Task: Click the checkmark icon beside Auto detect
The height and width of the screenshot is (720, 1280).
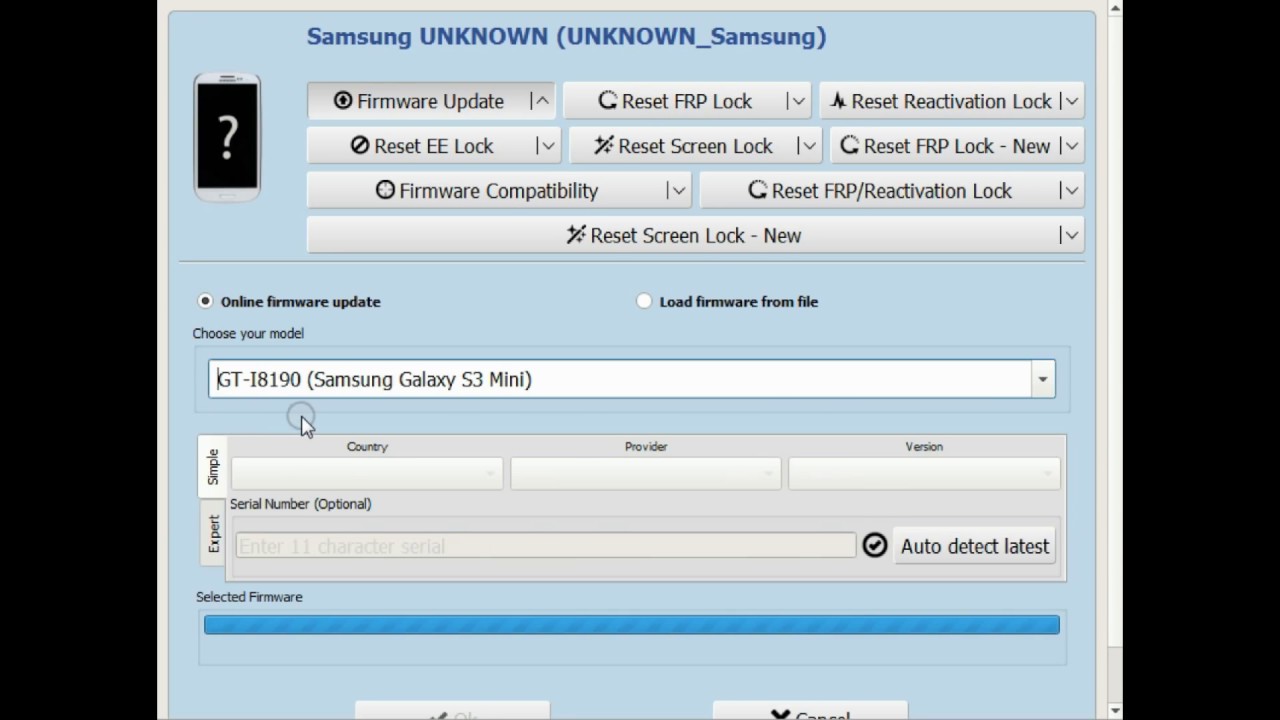Action: tap(875, 546)
